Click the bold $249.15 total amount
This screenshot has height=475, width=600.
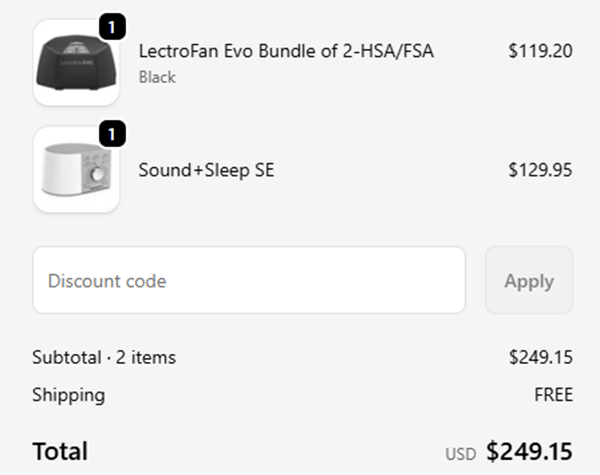tap(529, 451)
